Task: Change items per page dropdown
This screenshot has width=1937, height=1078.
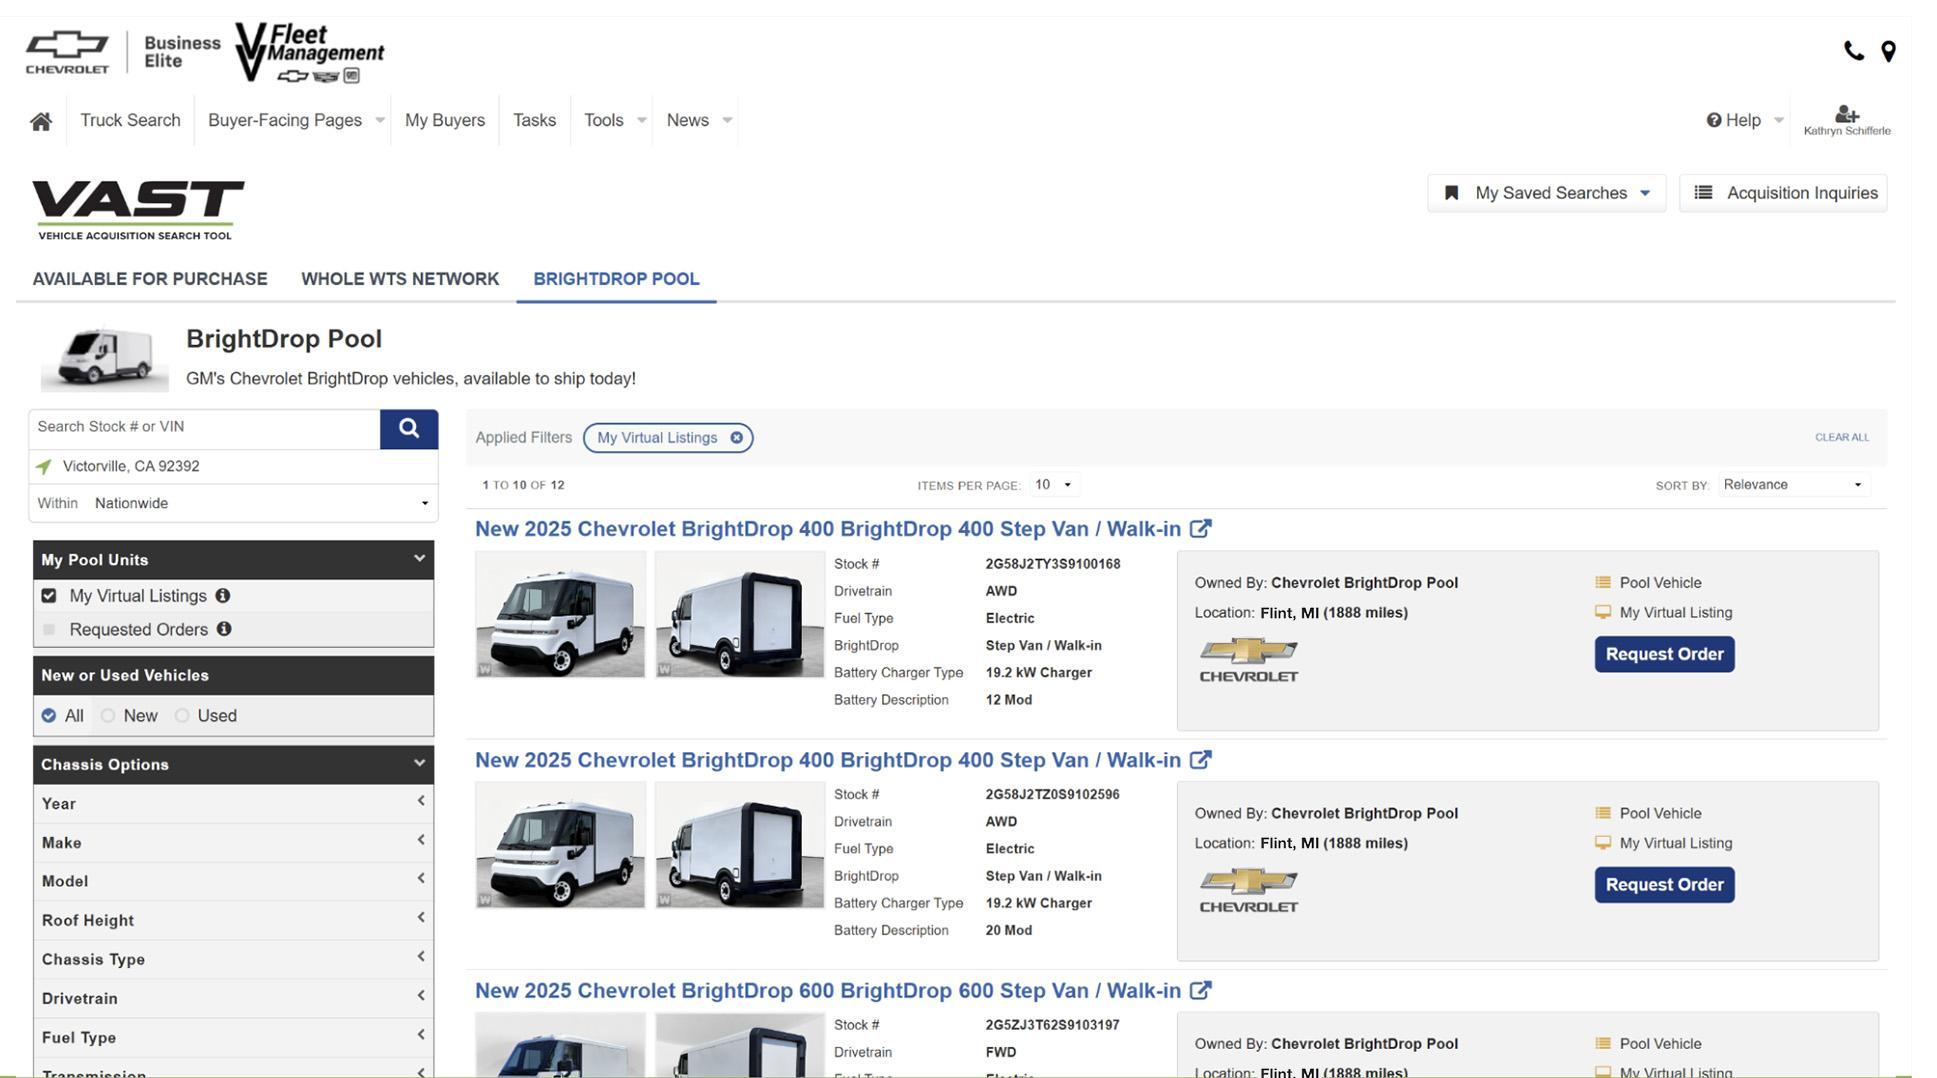Action: (1055, 485)
